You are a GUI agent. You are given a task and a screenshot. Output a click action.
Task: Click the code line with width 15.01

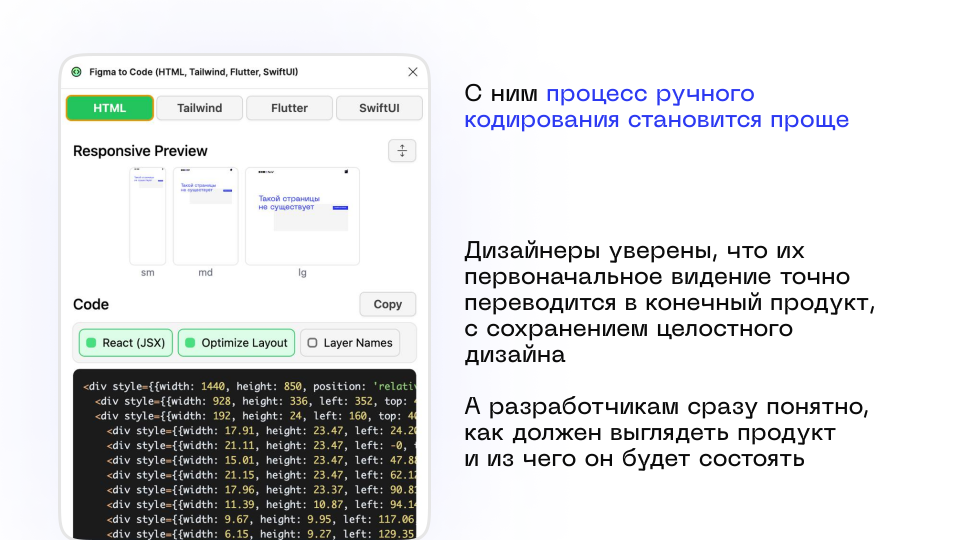(x=261, y=460)
